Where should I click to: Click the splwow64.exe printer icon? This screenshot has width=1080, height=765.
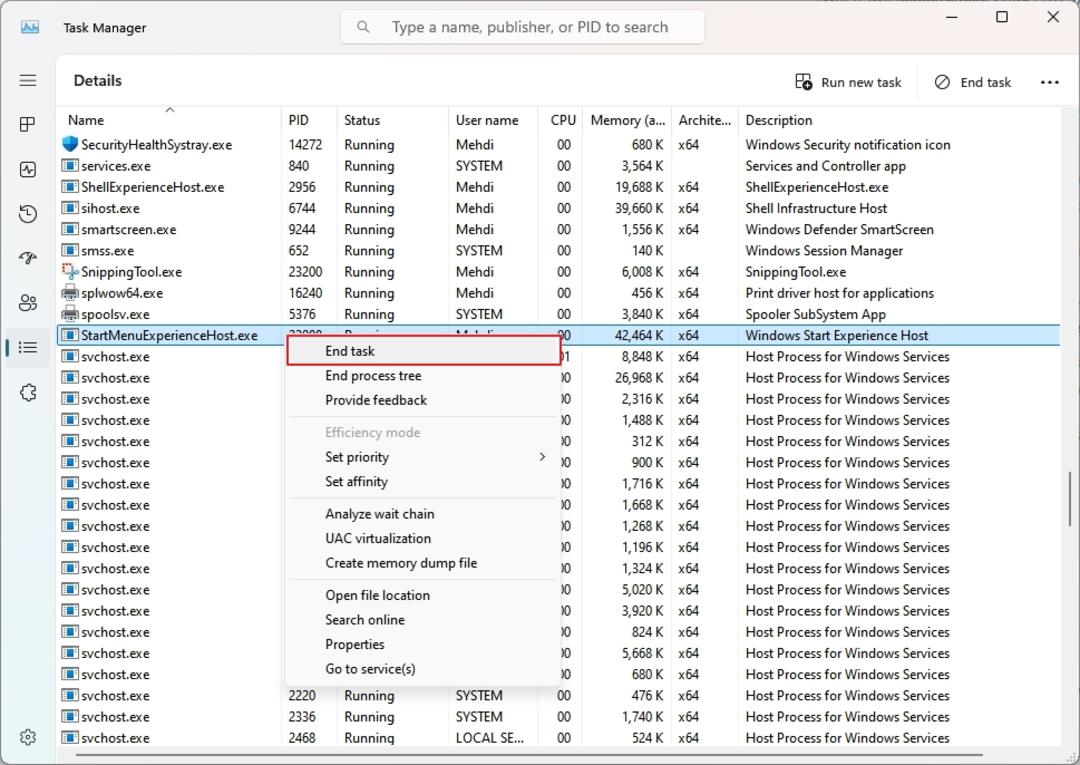click(x=70, y=293)
